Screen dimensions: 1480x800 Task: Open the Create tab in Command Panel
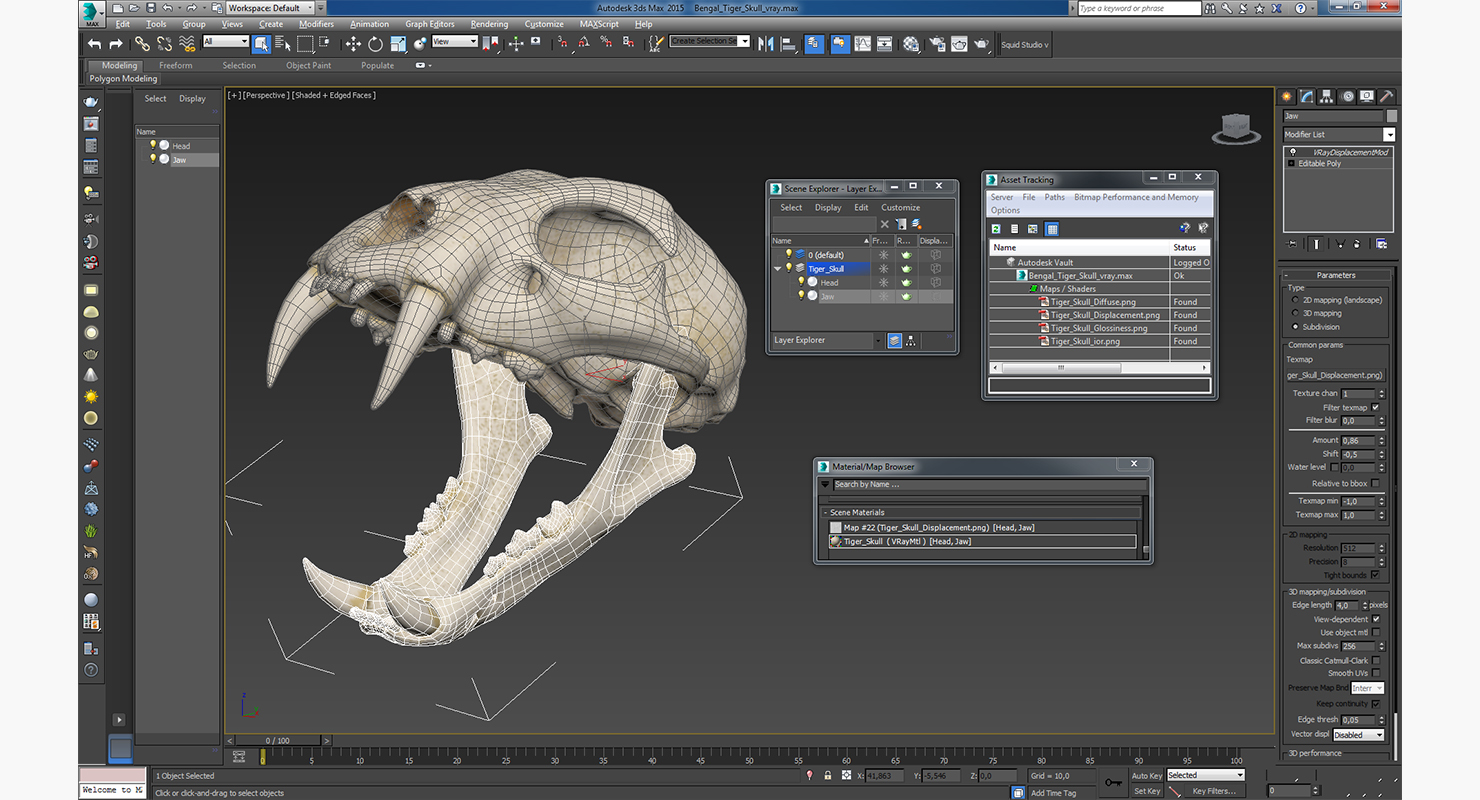tap(1288, 96)
